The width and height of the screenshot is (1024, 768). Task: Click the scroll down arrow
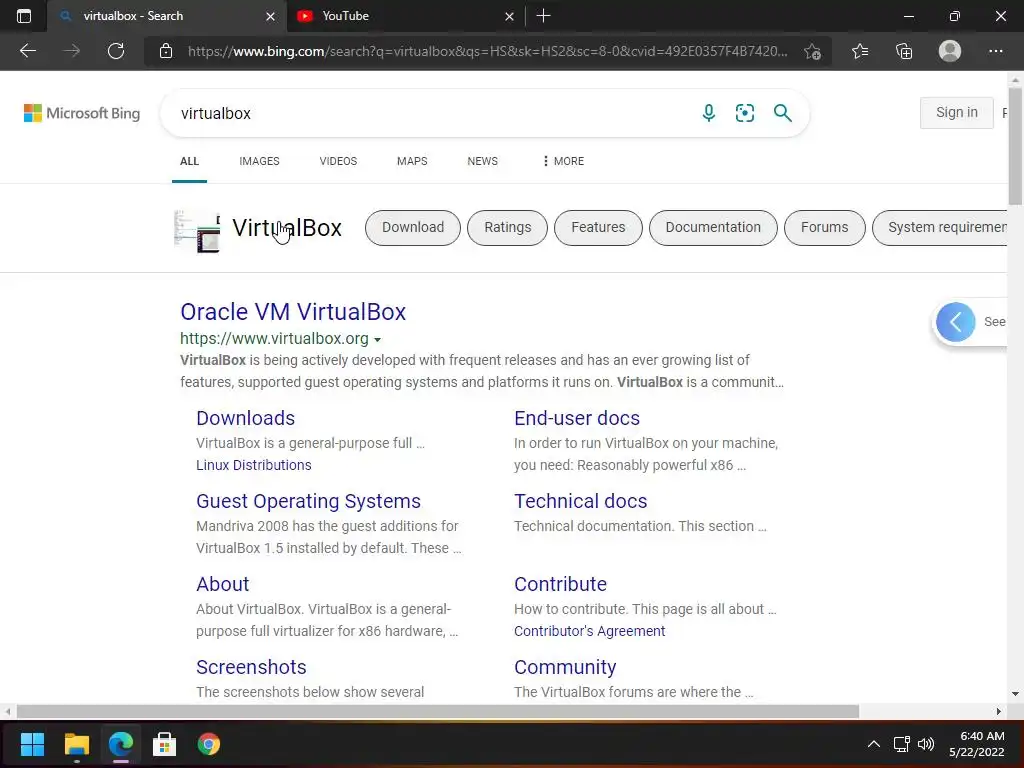1015,694
